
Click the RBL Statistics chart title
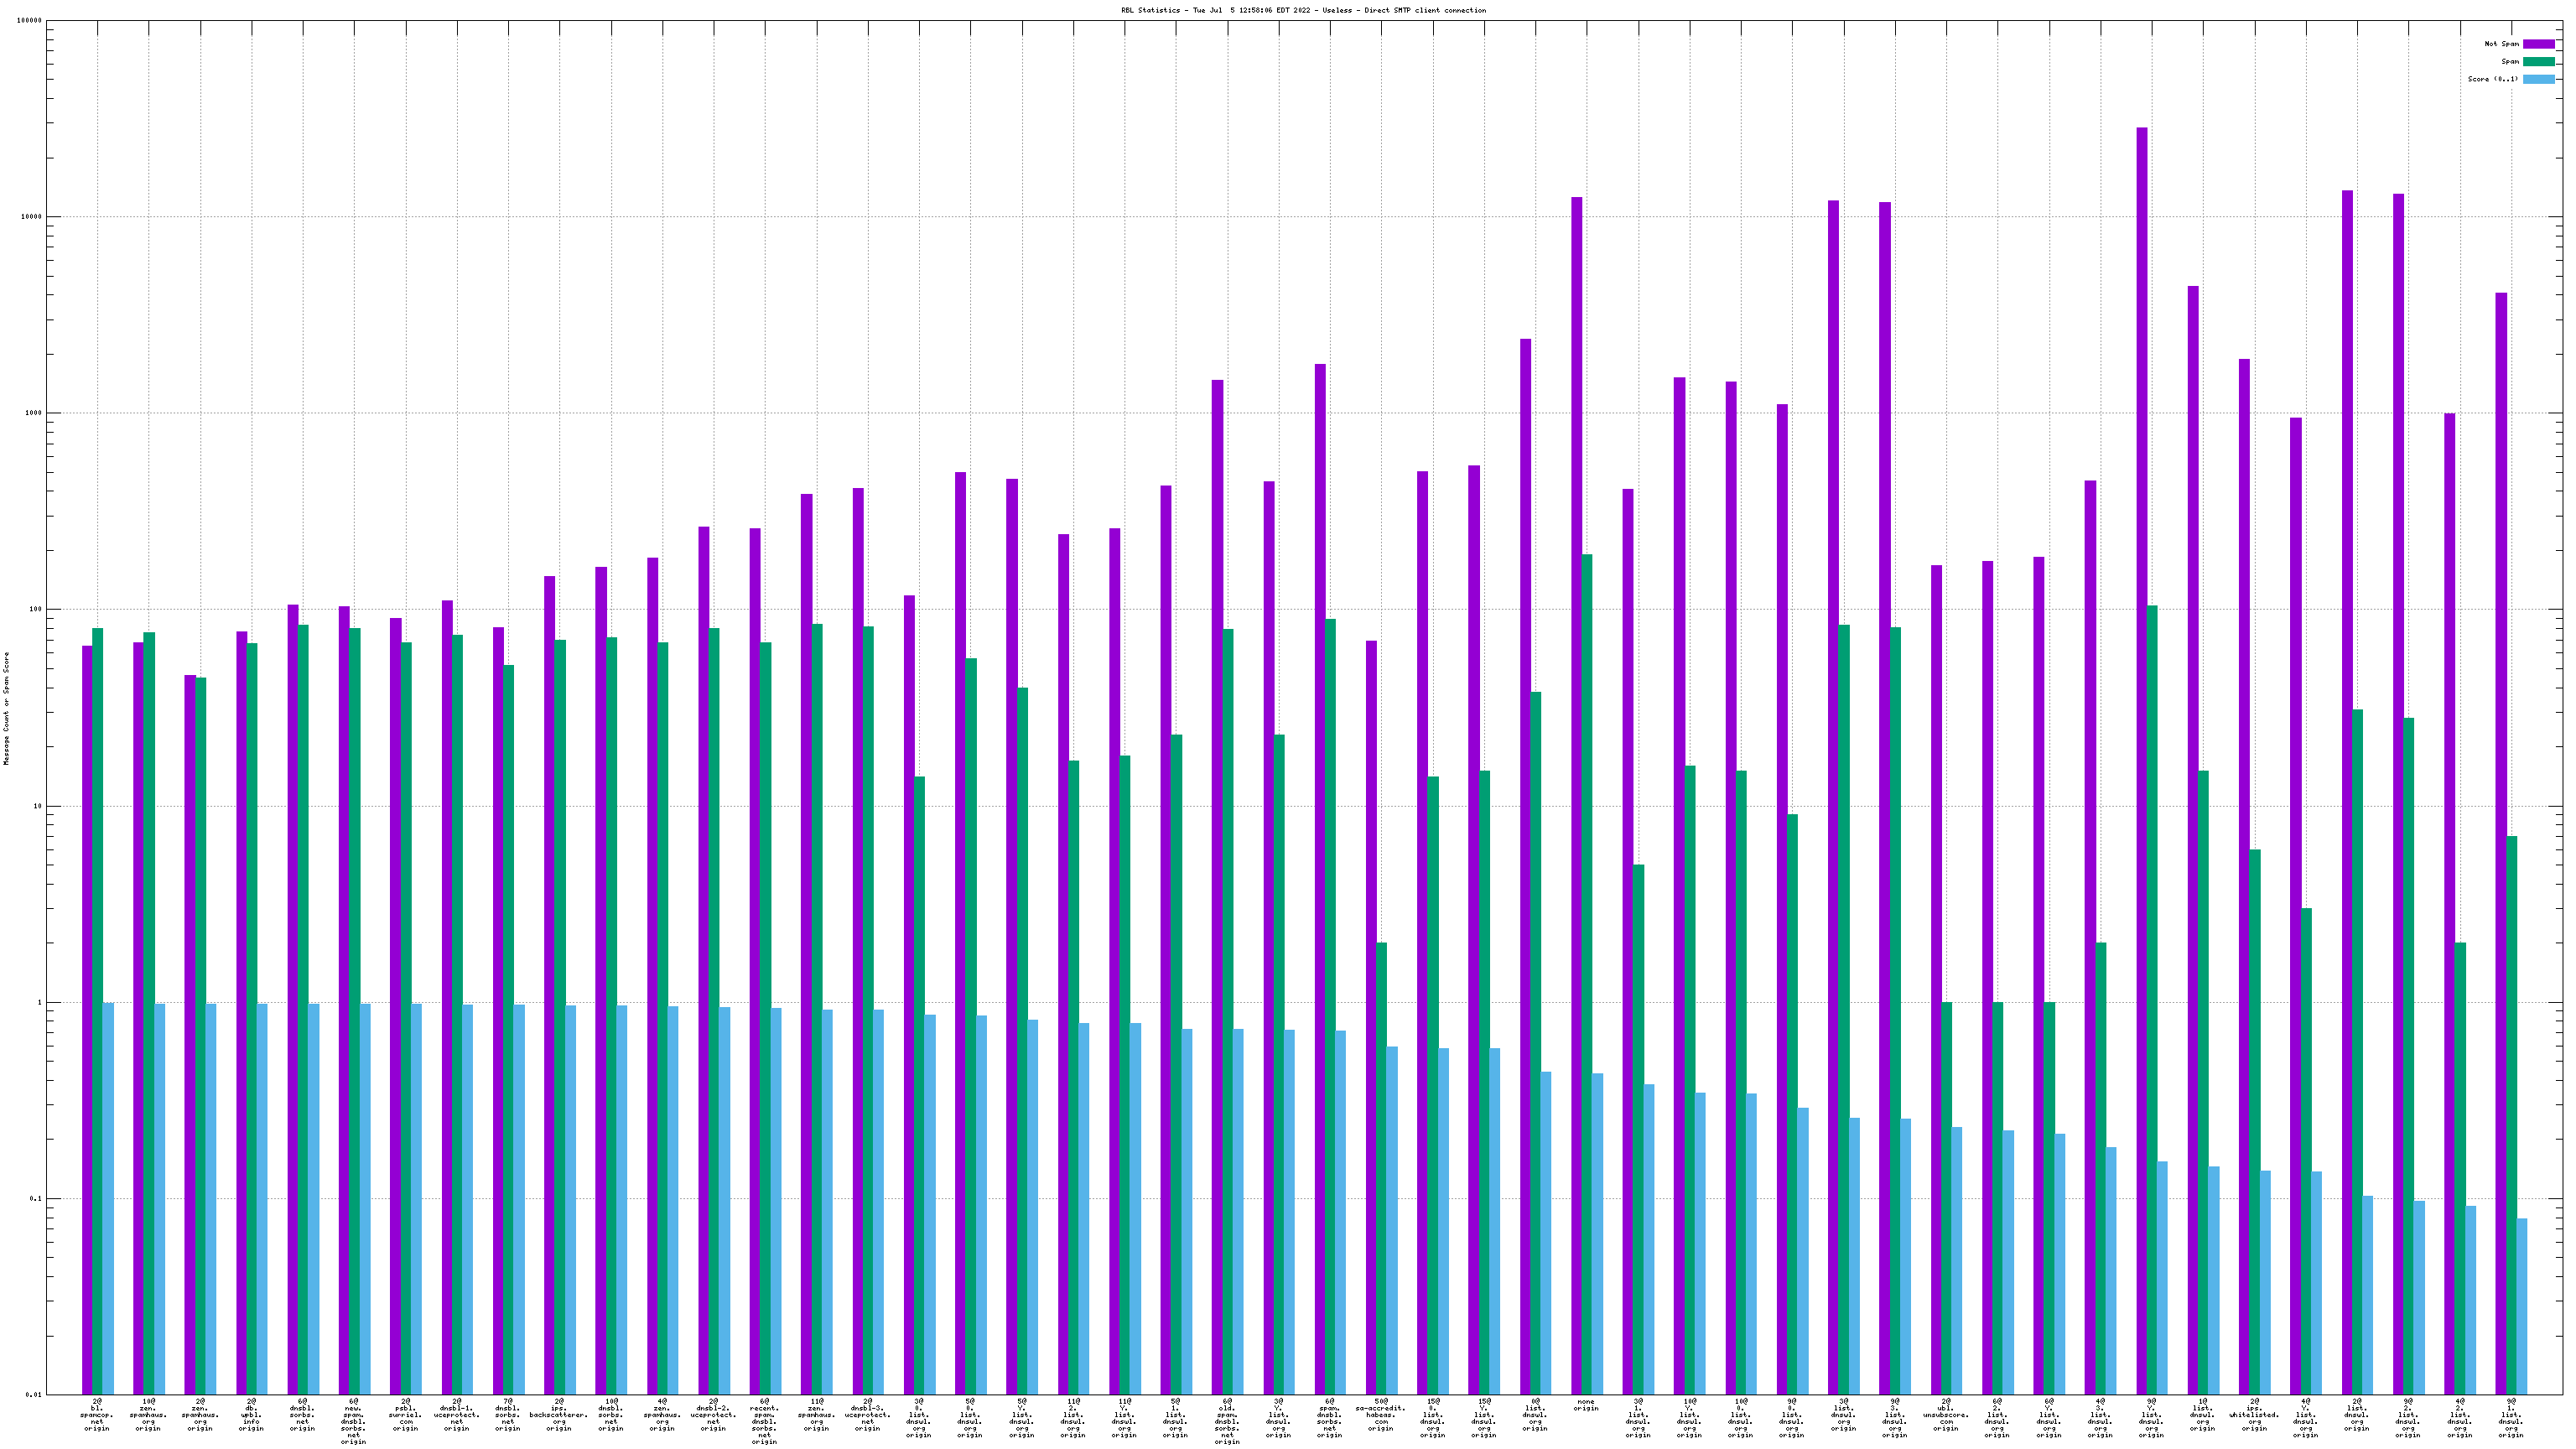(x=1303, y=10)
